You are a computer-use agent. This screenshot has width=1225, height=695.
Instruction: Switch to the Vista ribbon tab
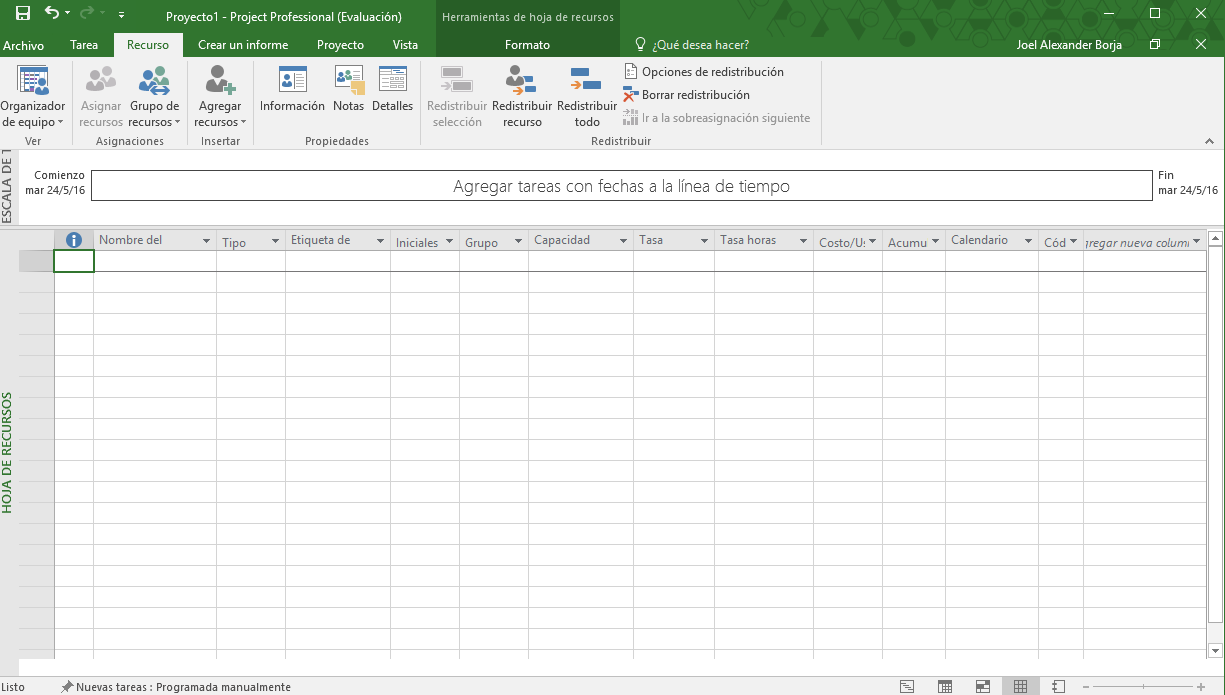point(405,45)
